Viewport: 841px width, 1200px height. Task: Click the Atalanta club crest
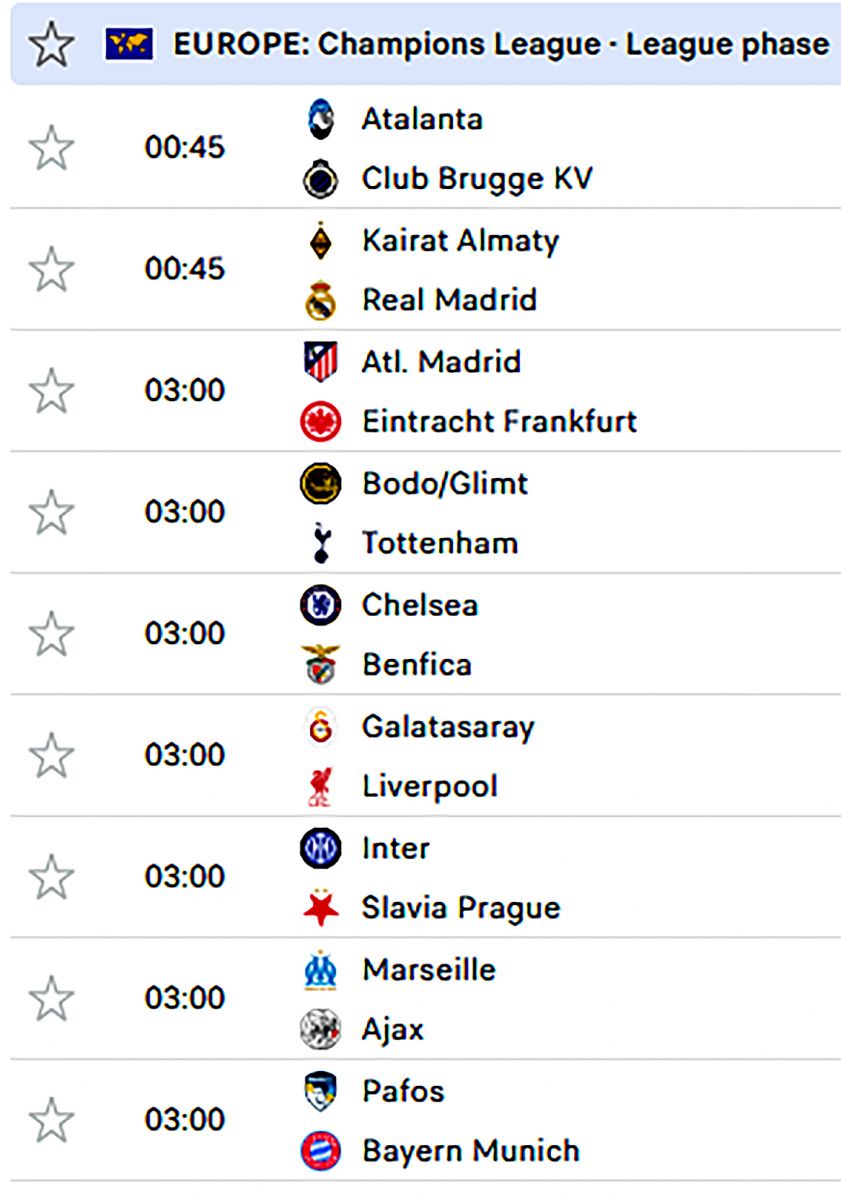tap(321, 119)
